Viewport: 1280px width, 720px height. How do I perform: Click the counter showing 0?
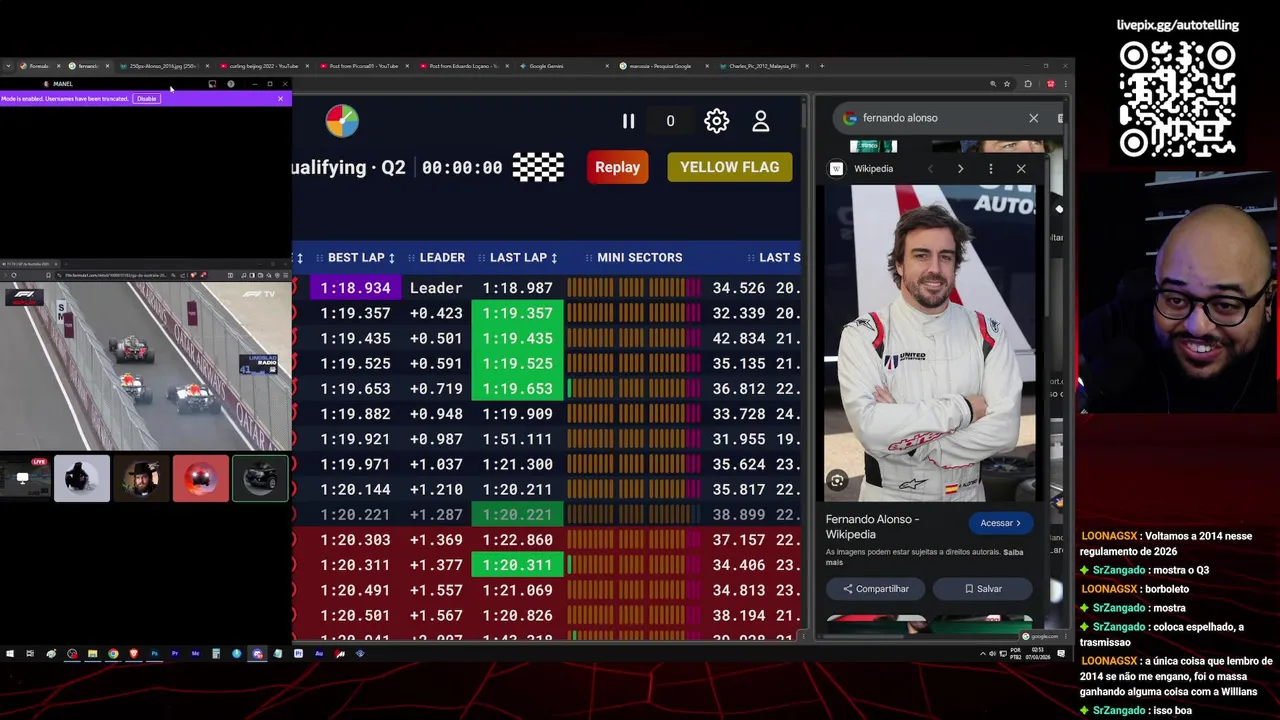pyautogui.click(x=670, y=121)
